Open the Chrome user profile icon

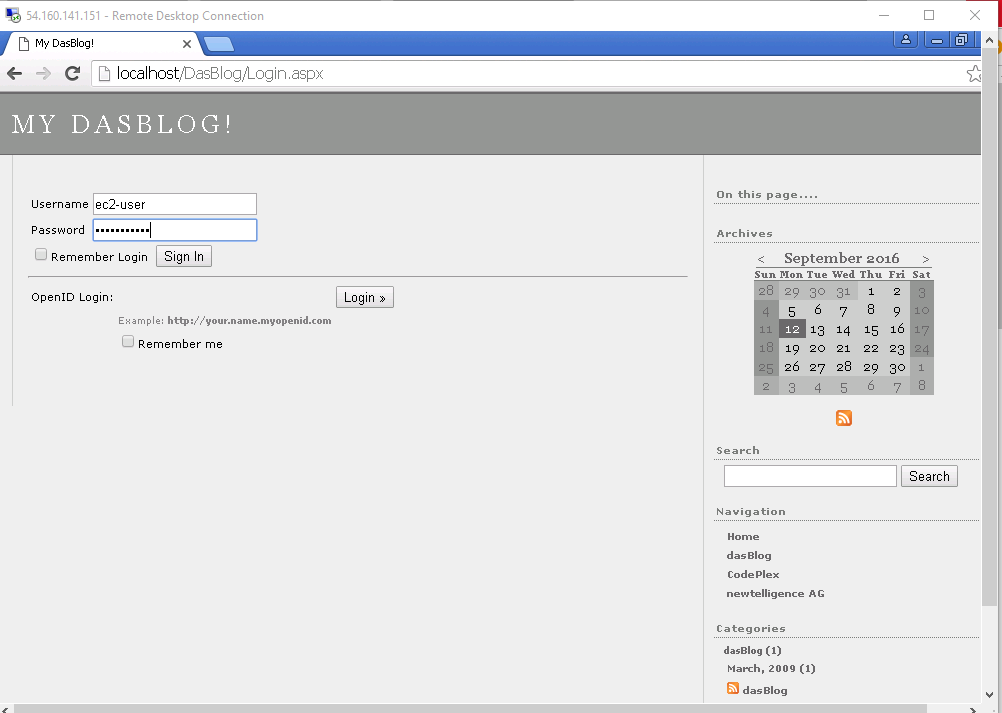tap(906, 41)
